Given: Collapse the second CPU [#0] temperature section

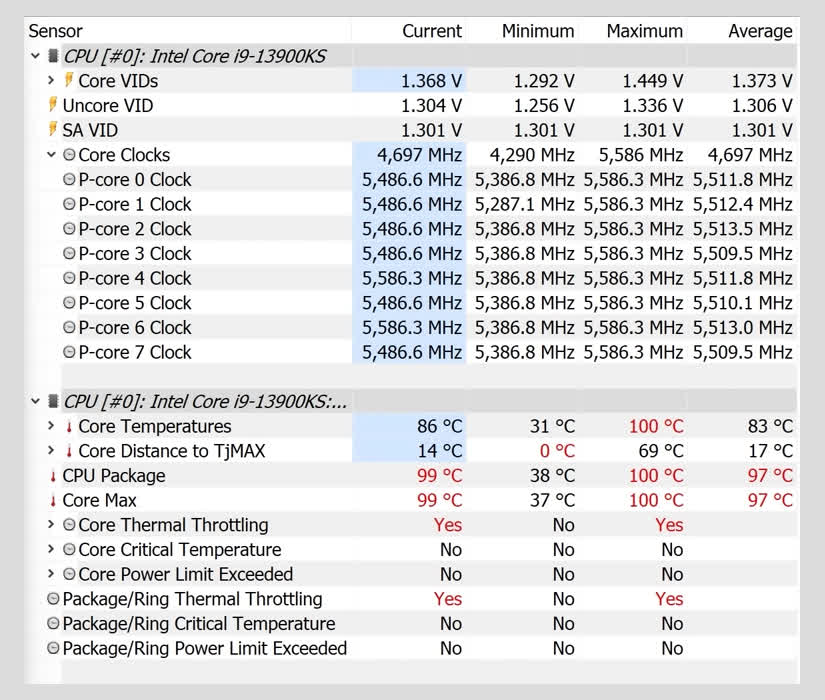Looking at the screenshot, I should [x=36, y=402].
